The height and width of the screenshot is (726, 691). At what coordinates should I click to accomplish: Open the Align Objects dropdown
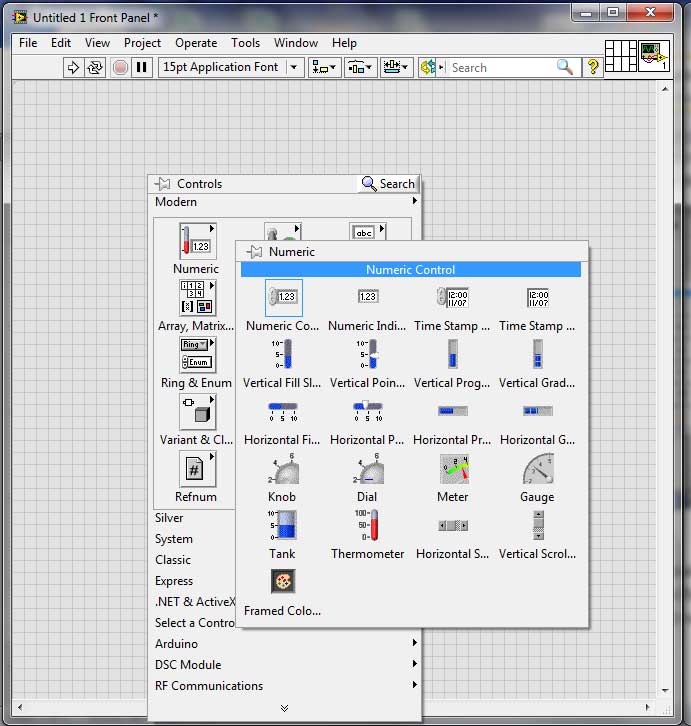tap(324, 67)
